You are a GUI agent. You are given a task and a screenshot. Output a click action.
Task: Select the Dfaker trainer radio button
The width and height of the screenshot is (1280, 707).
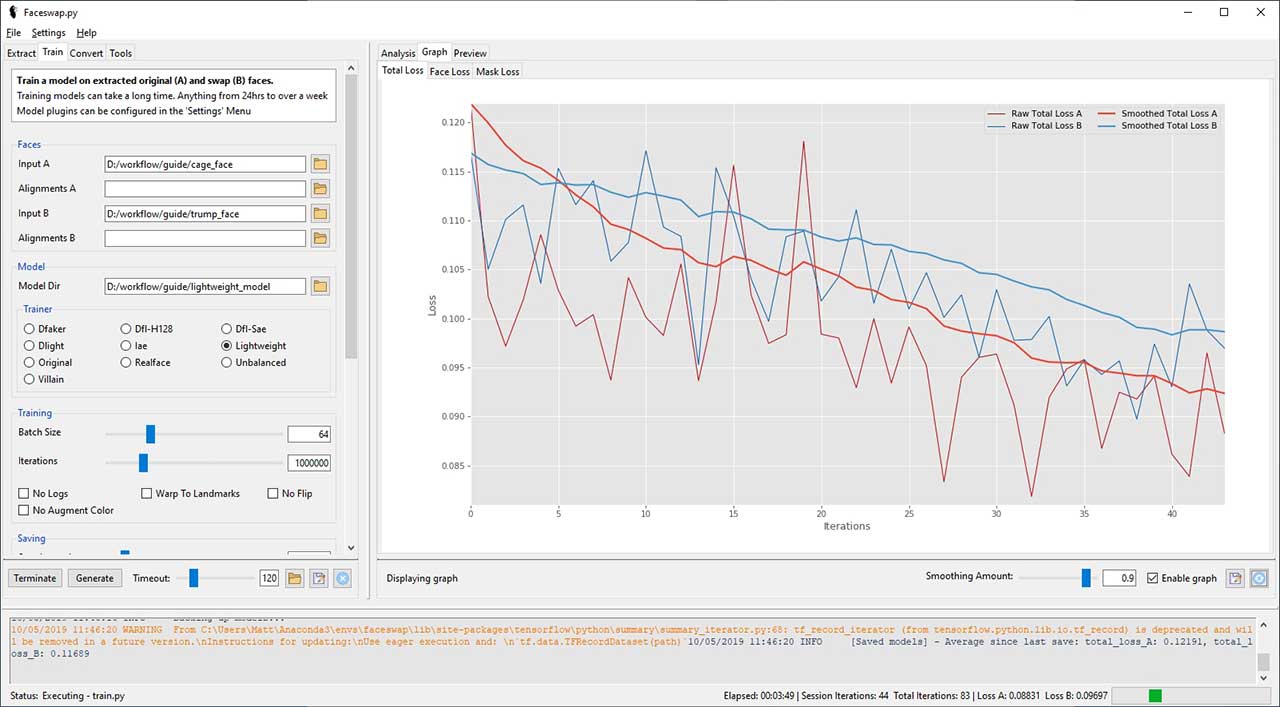click(29, 329)
